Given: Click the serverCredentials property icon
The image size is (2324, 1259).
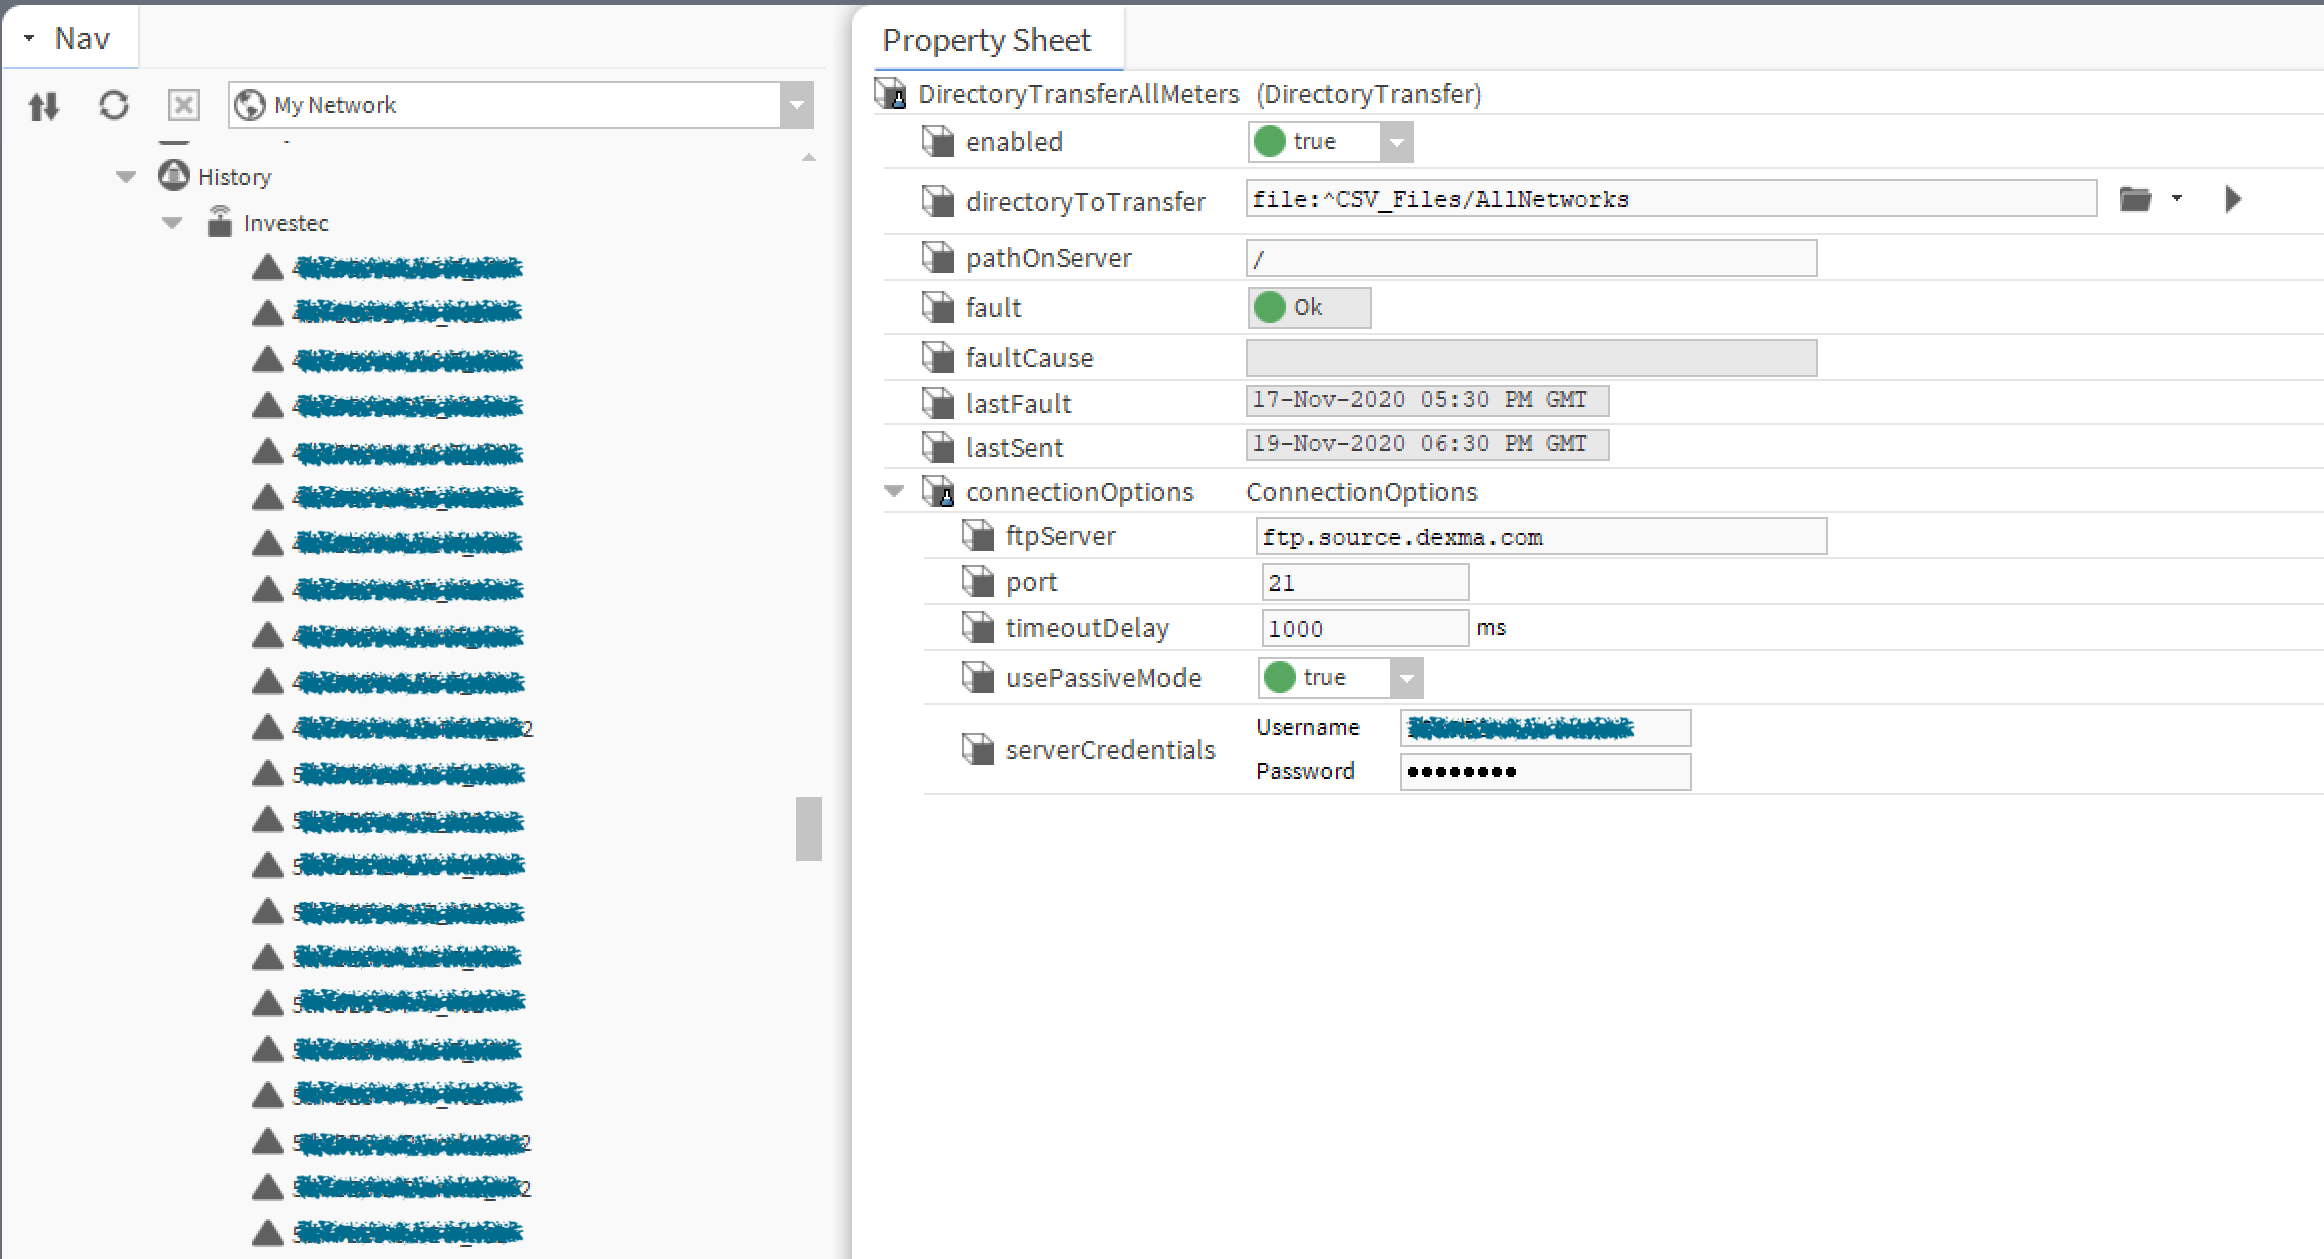Looking at the screenshot, I should pos(978,749).
